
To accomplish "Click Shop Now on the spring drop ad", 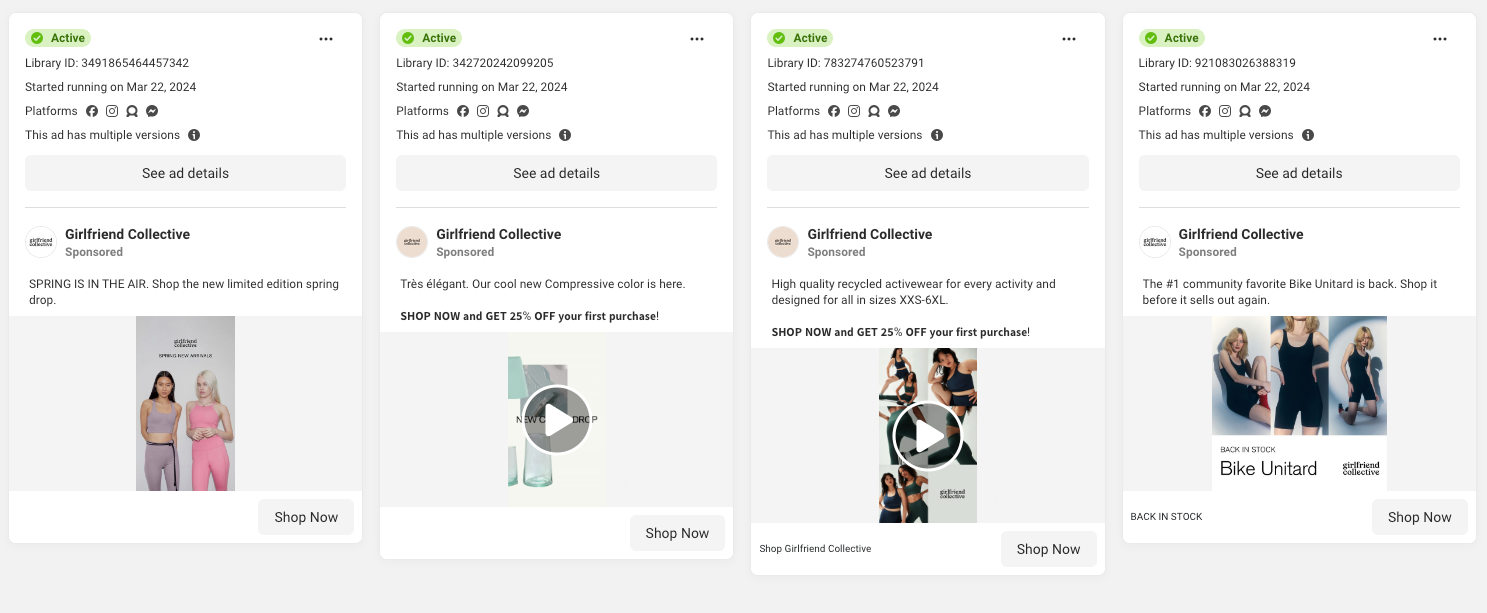I will tap(306, 517).
